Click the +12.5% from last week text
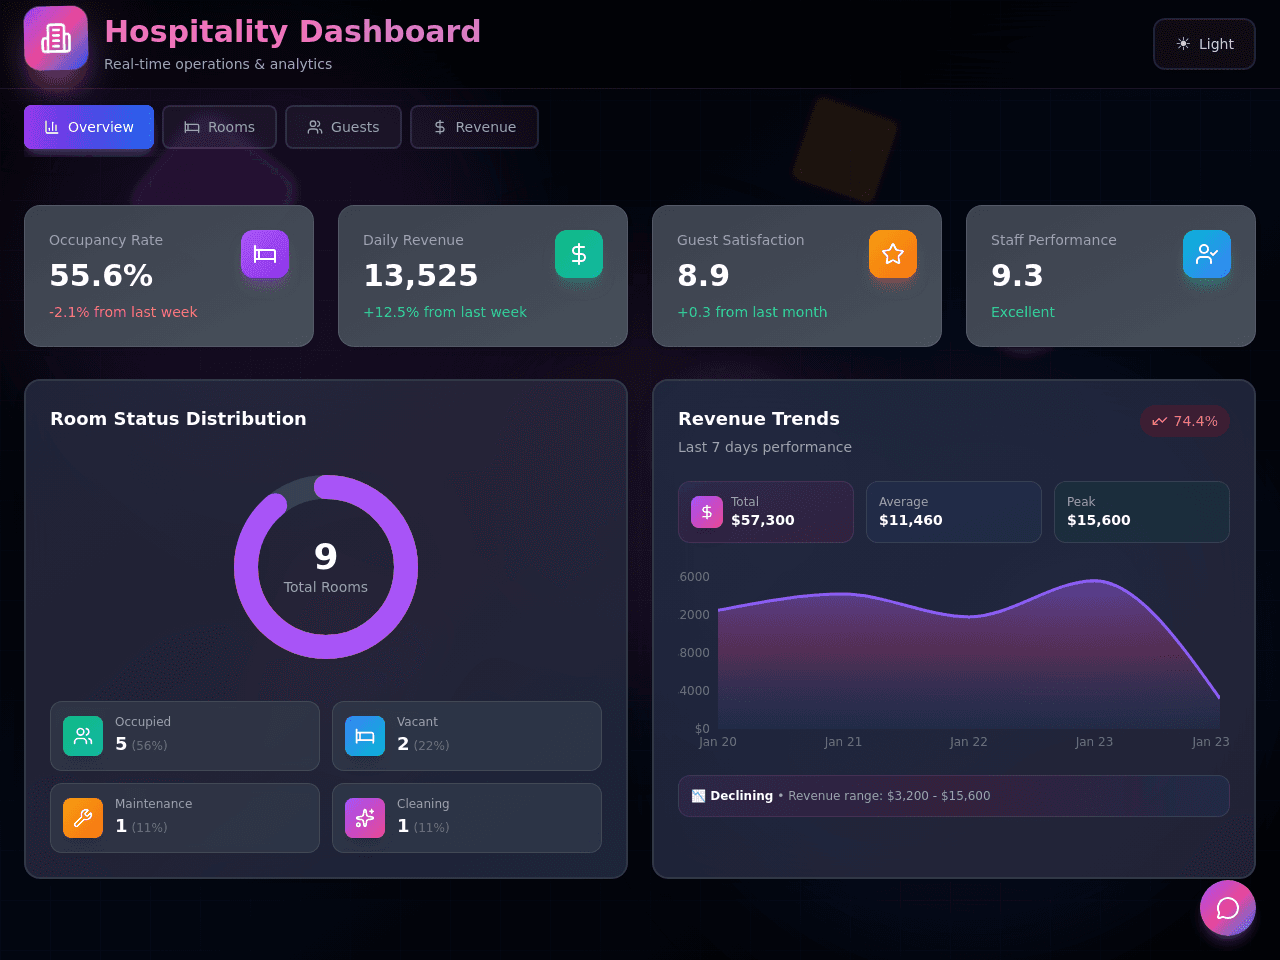The height and width of the screenshot is (960, 1280). (445, 312)
